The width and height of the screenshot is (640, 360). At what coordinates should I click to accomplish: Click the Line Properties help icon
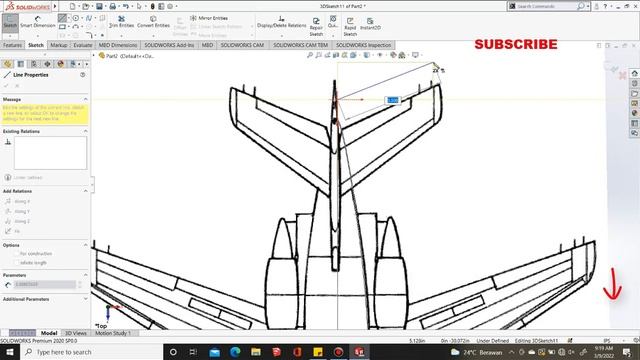[82, 75]
